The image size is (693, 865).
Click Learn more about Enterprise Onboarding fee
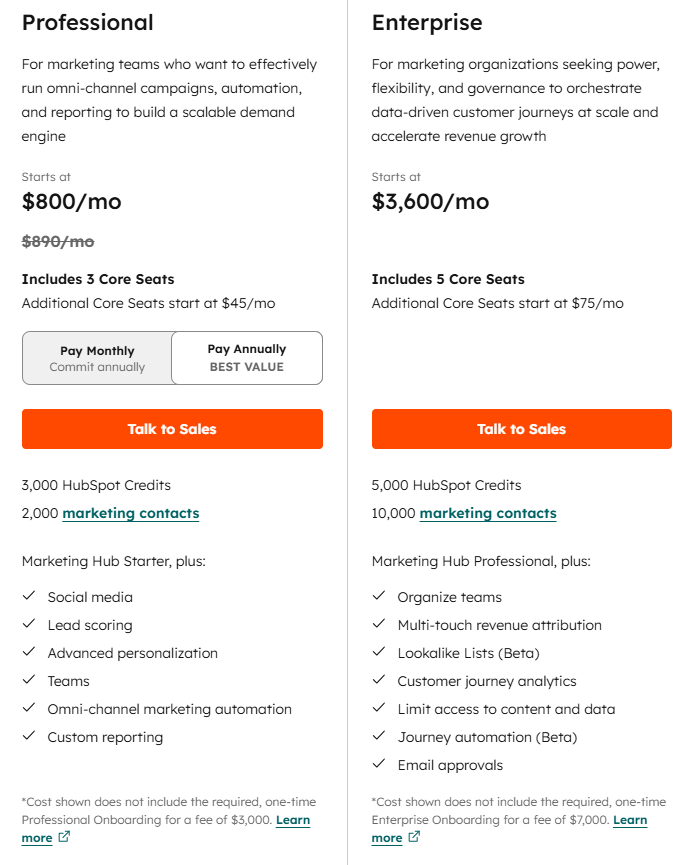pos(631,819)
